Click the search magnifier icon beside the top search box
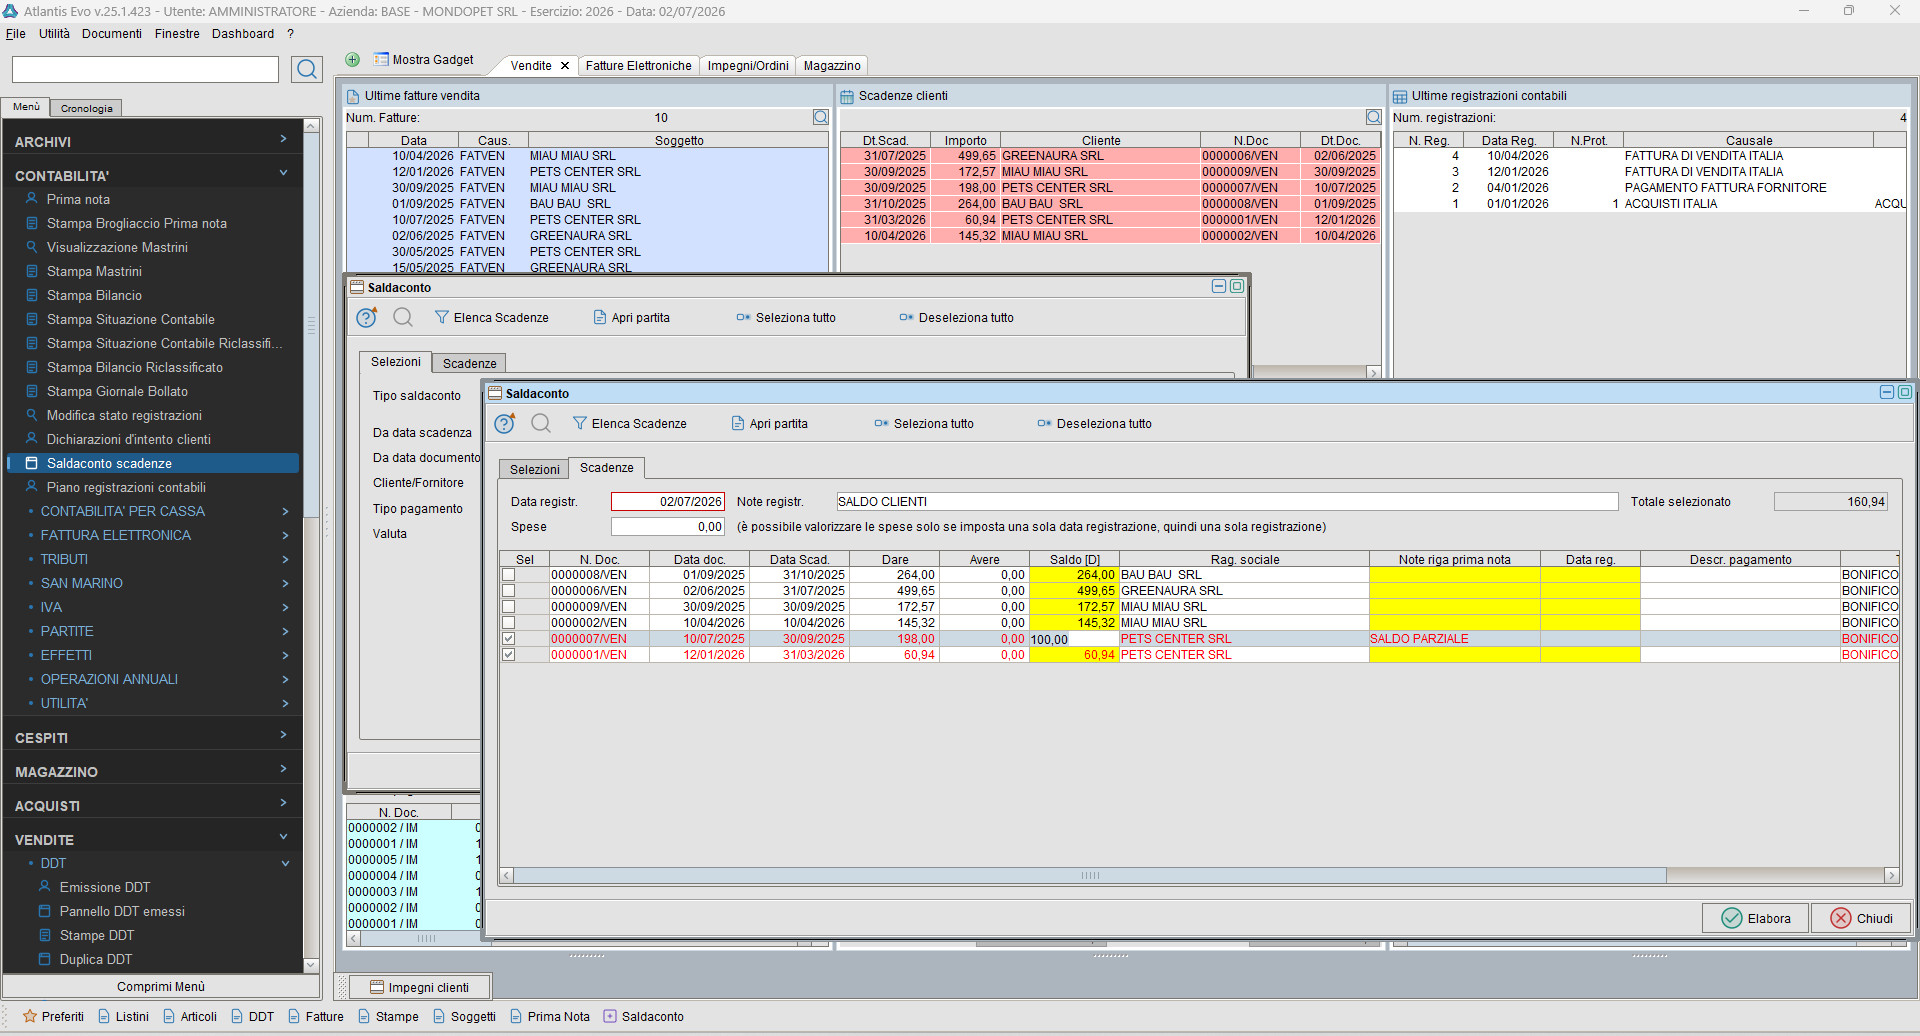 coord(307,69)
